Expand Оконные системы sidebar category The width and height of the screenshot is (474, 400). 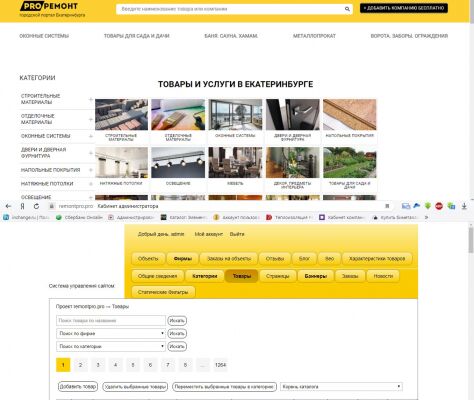click(x=91, y=136)
